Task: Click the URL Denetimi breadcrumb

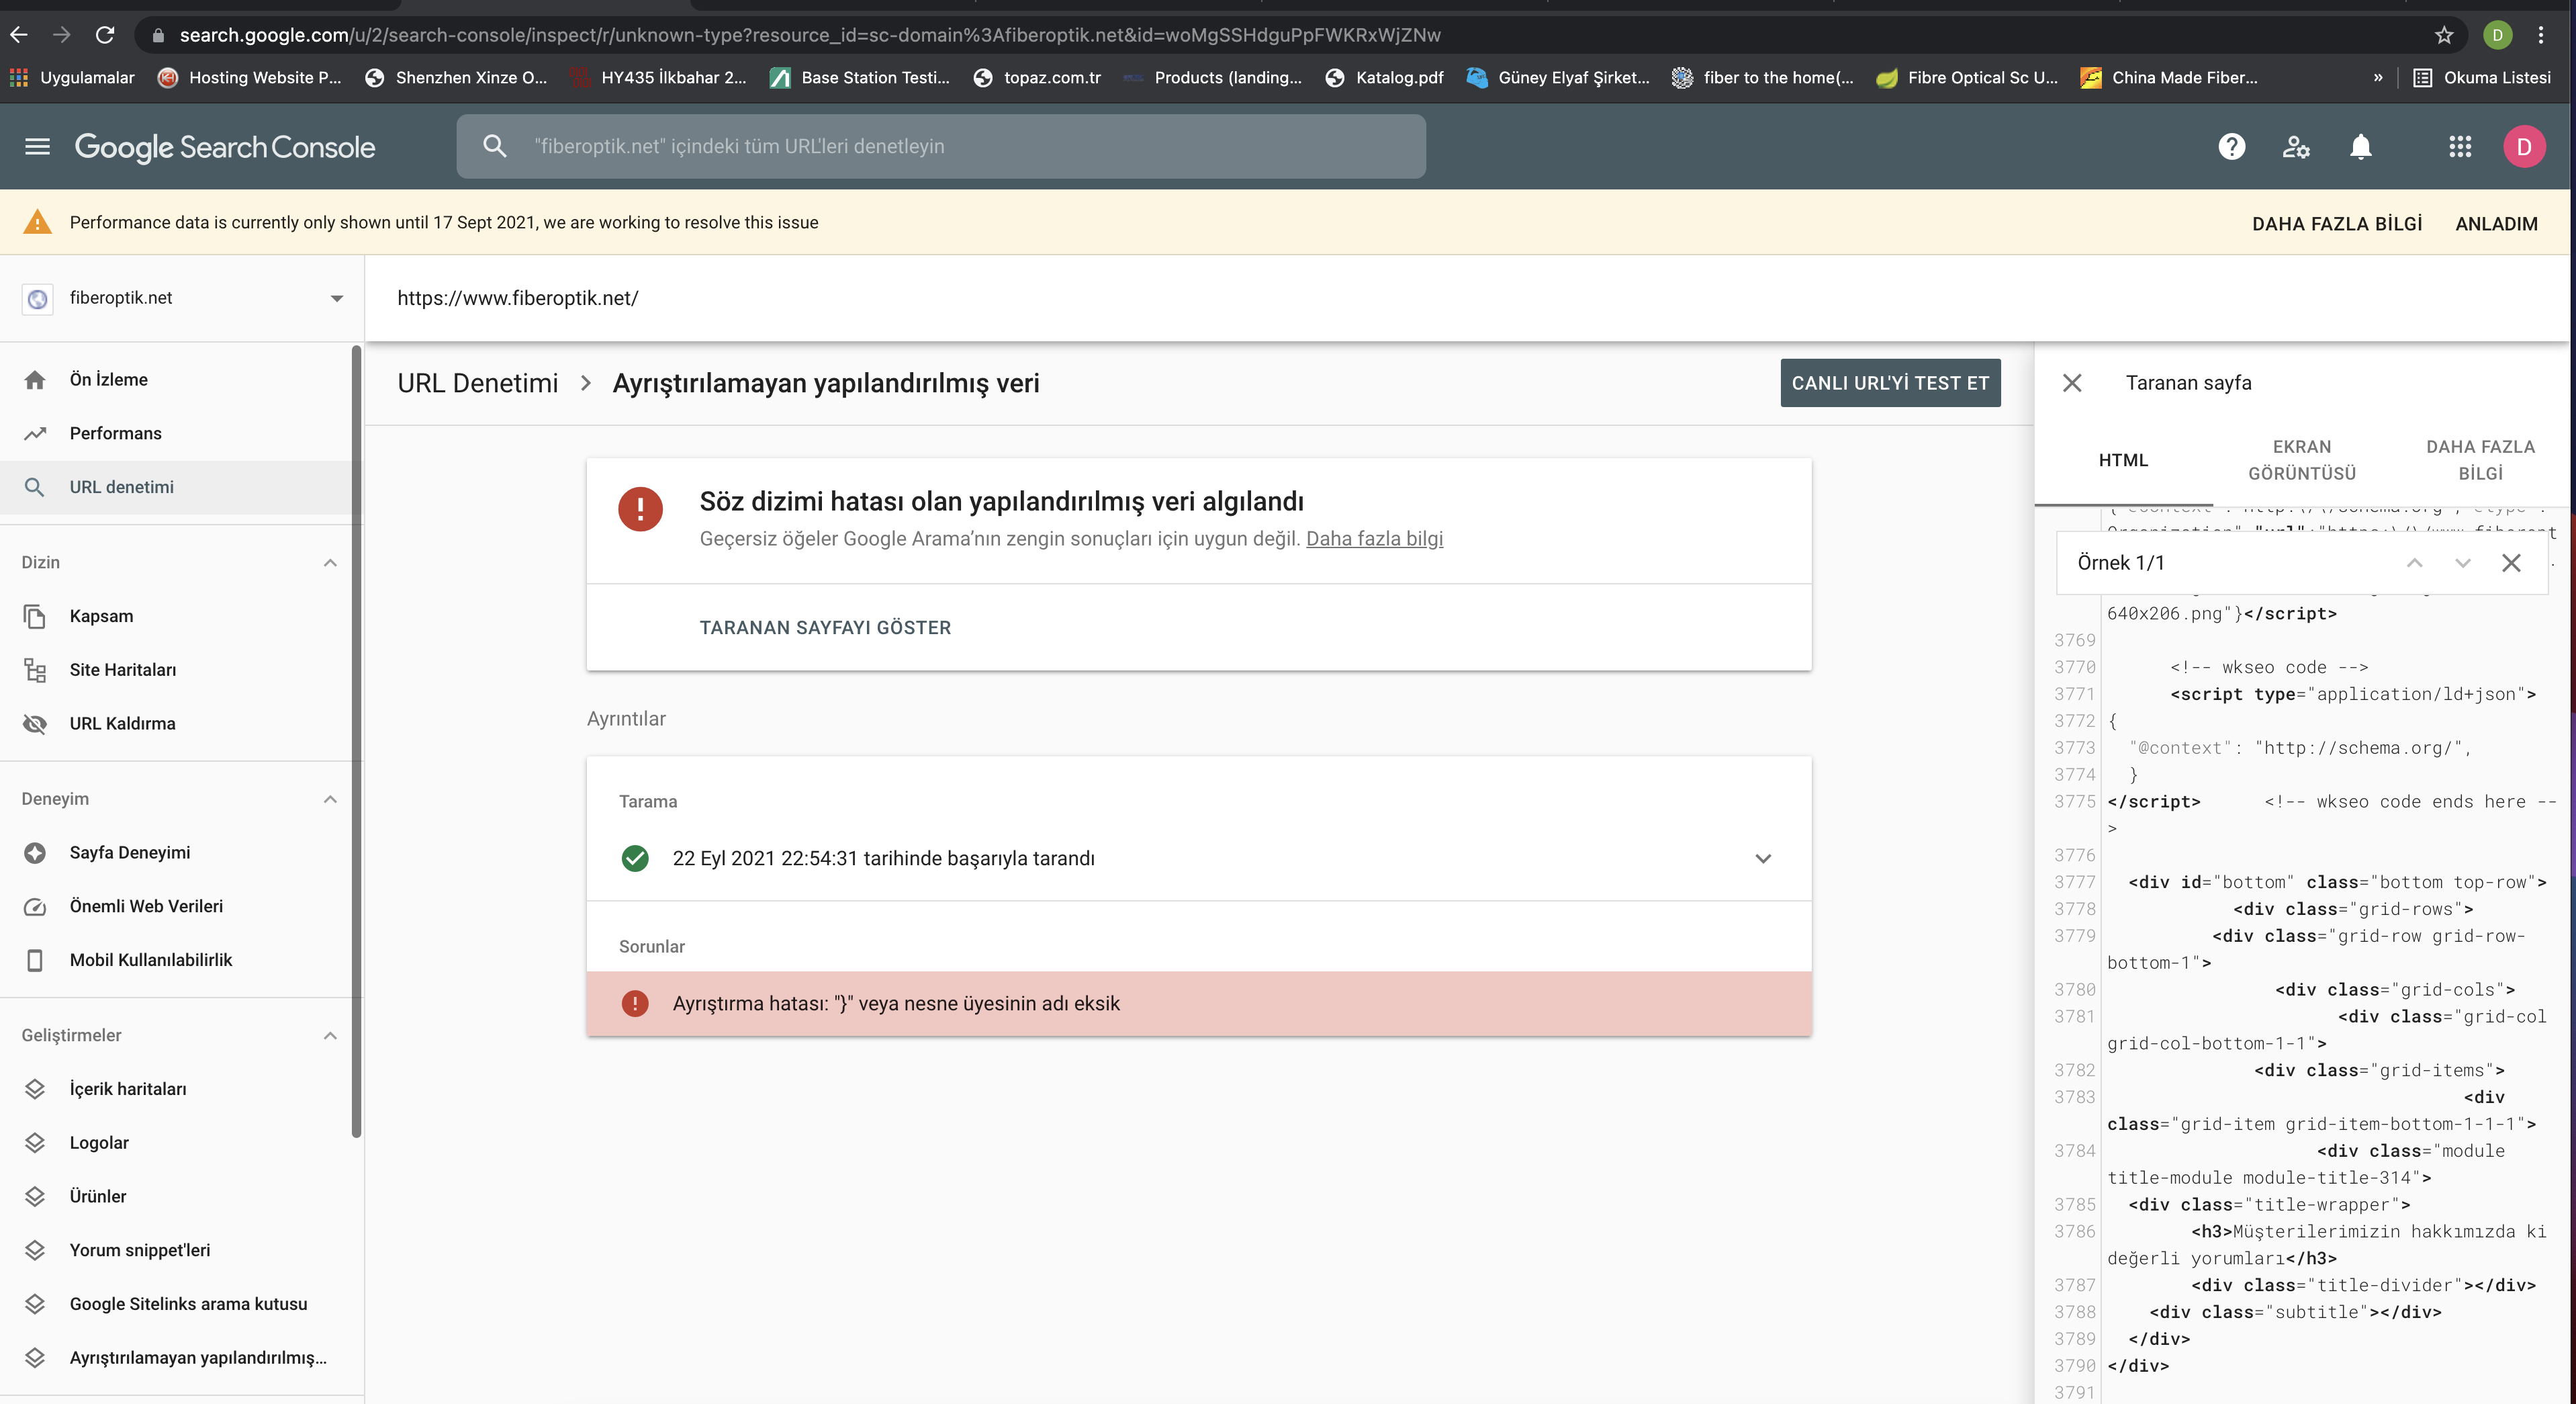Action: (477, 383)
